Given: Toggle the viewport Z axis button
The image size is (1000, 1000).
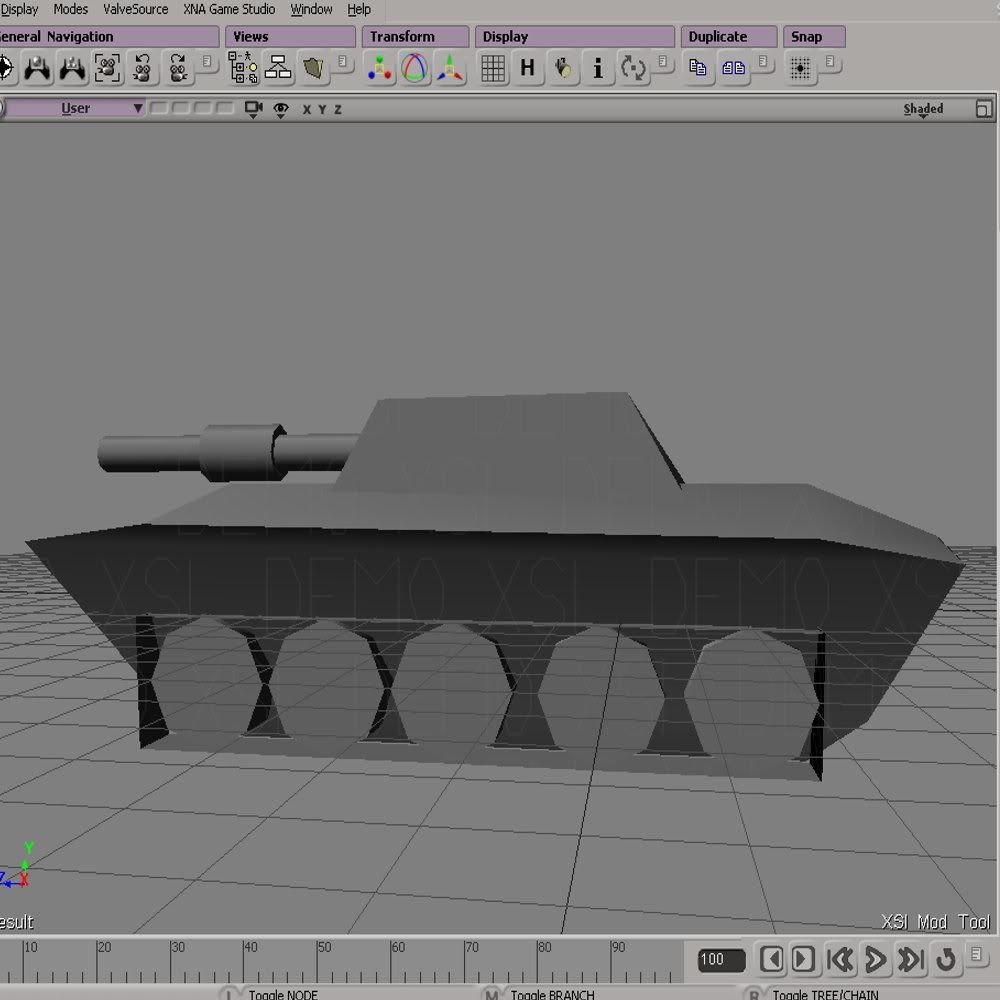Looking at the screenshot, I should pos(338,110).
